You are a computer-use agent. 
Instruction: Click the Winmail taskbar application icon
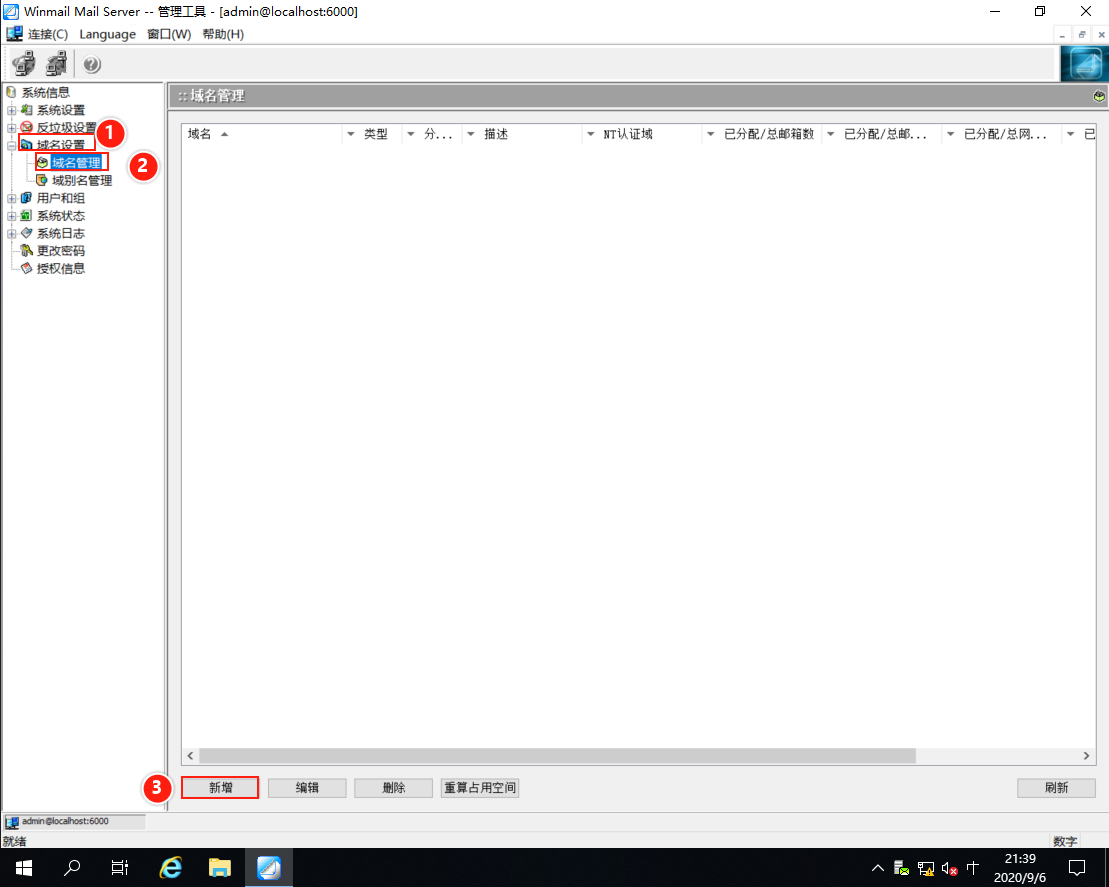click(x=269, y=867)
